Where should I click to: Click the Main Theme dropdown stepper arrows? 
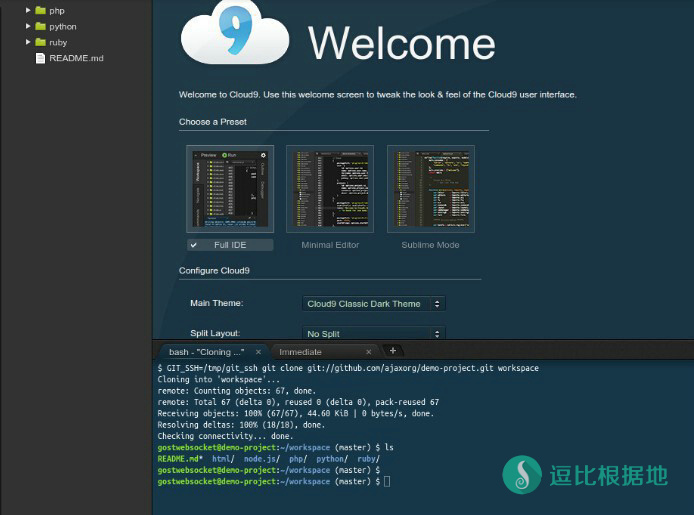(x=437, y=304)
